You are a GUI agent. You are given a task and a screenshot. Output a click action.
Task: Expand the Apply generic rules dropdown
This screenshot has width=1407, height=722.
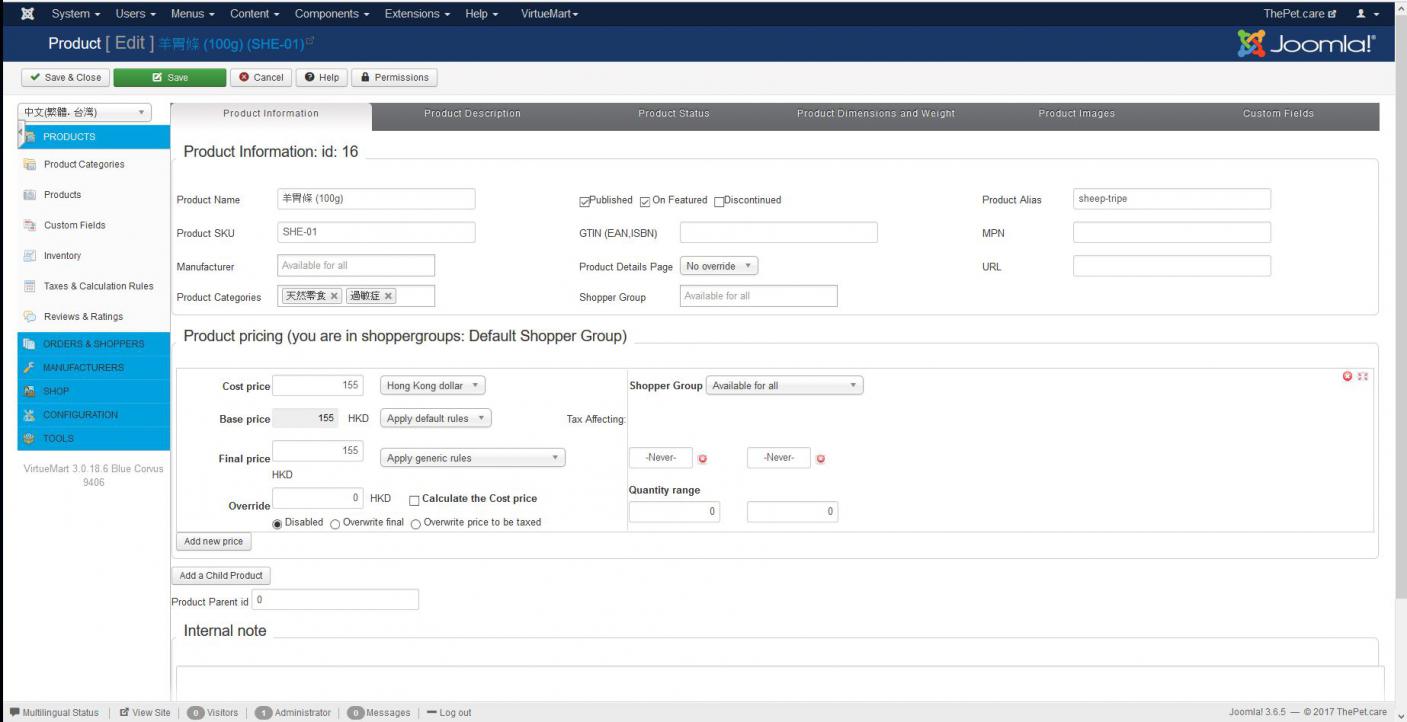coord(472,458)
